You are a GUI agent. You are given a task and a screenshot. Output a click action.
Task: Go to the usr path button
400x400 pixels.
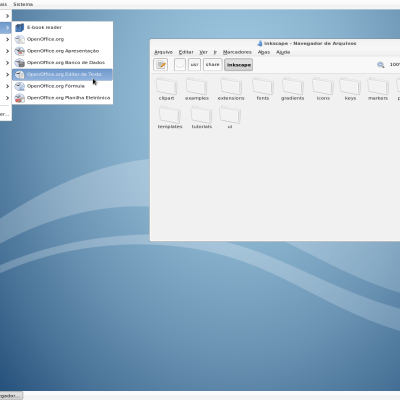tap(195, 65)
